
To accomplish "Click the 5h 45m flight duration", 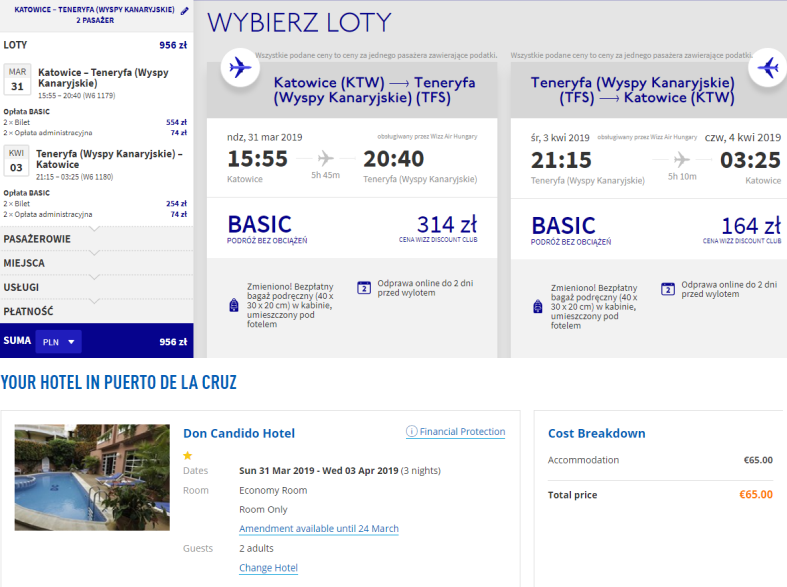I will (x=325, y=175).
